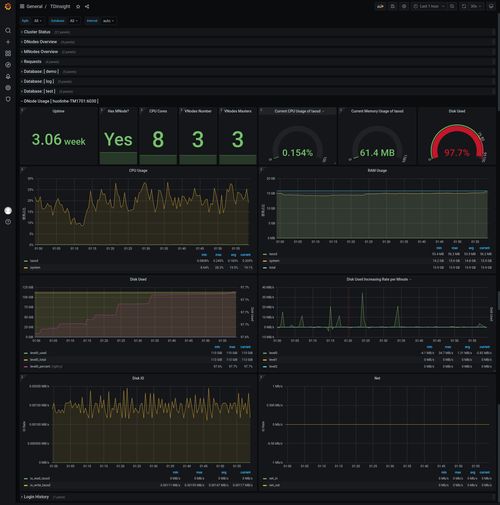500x505 pixels.
Task: Open the Uptime panel title menu
Action: [58, 111]
